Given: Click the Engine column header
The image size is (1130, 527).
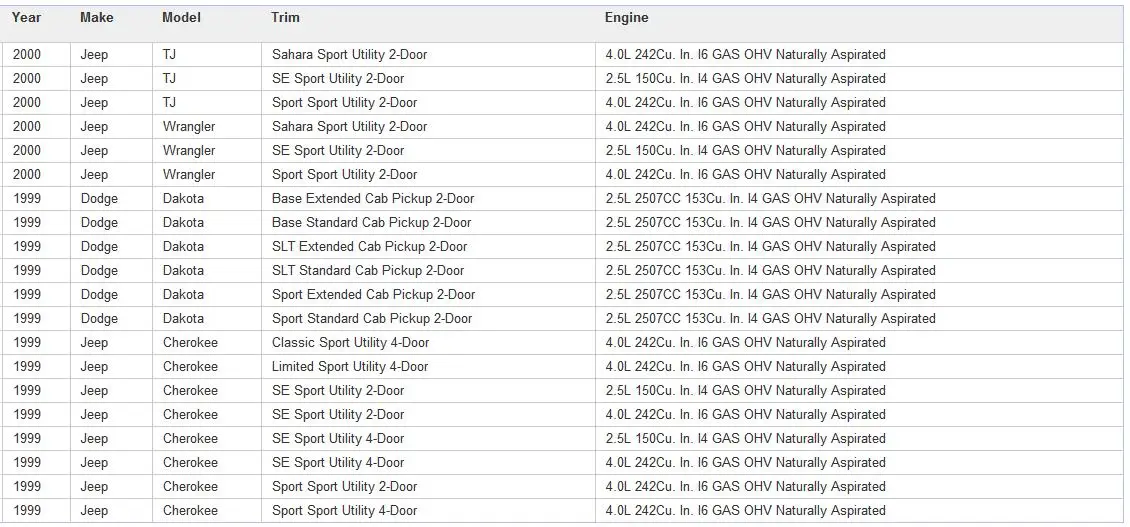Looking at the screenshot, I should click(627, 18).
